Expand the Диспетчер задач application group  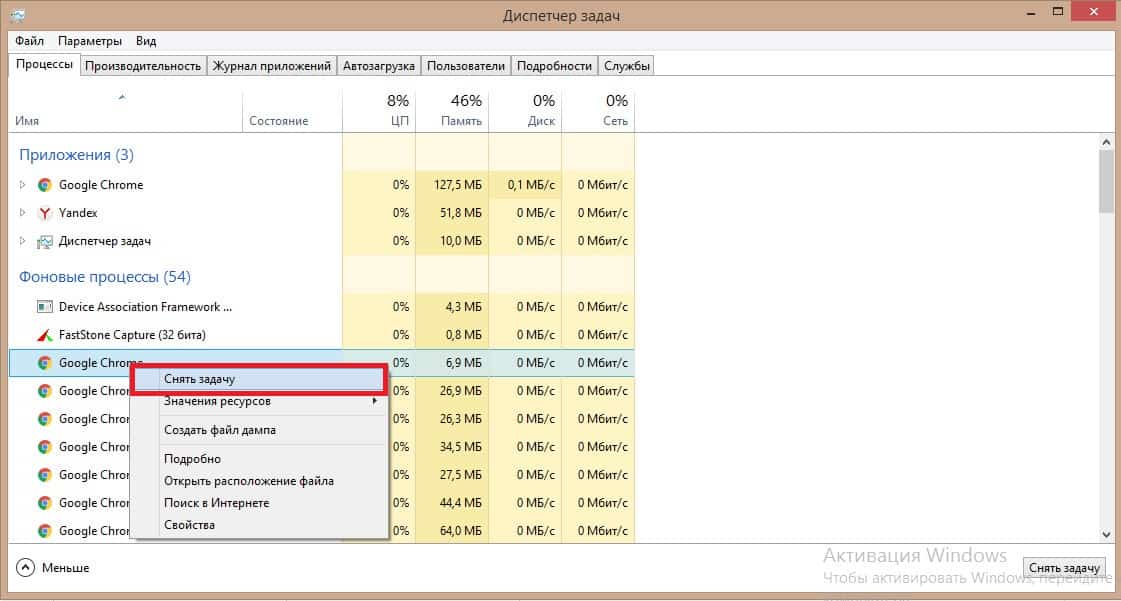[24, 241]
